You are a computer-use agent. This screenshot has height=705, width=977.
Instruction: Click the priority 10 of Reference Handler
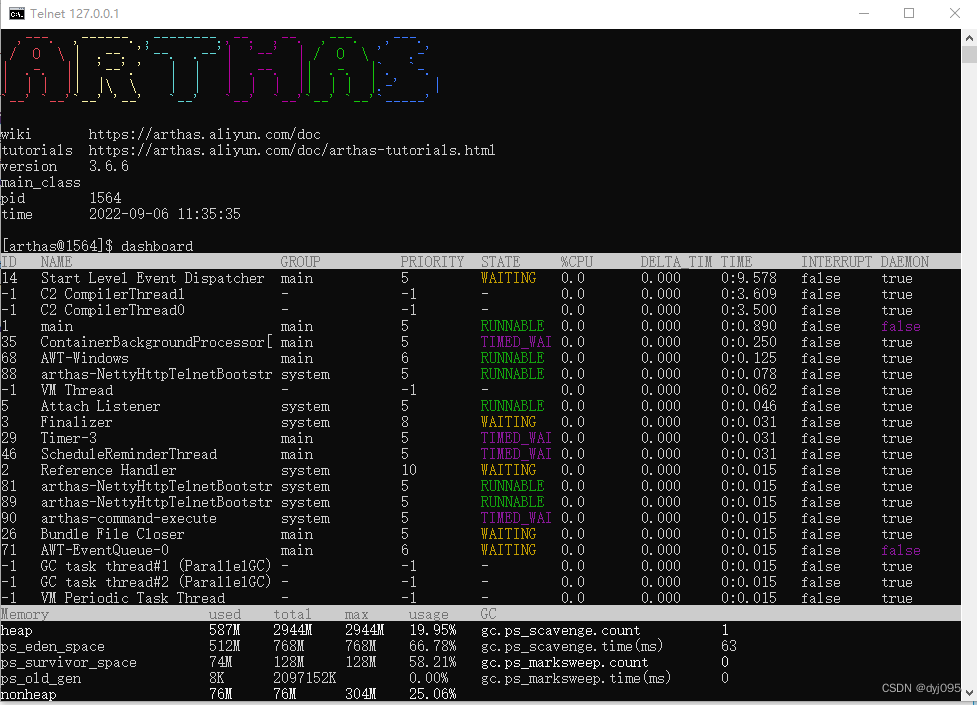click(409, 471)
